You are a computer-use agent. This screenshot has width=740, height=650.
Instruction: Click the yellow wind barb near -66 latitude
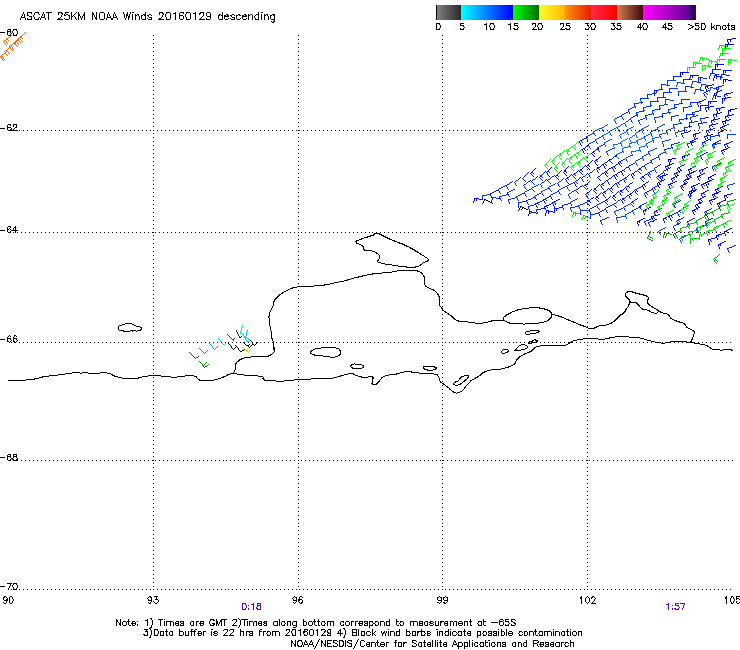[248, 350]
